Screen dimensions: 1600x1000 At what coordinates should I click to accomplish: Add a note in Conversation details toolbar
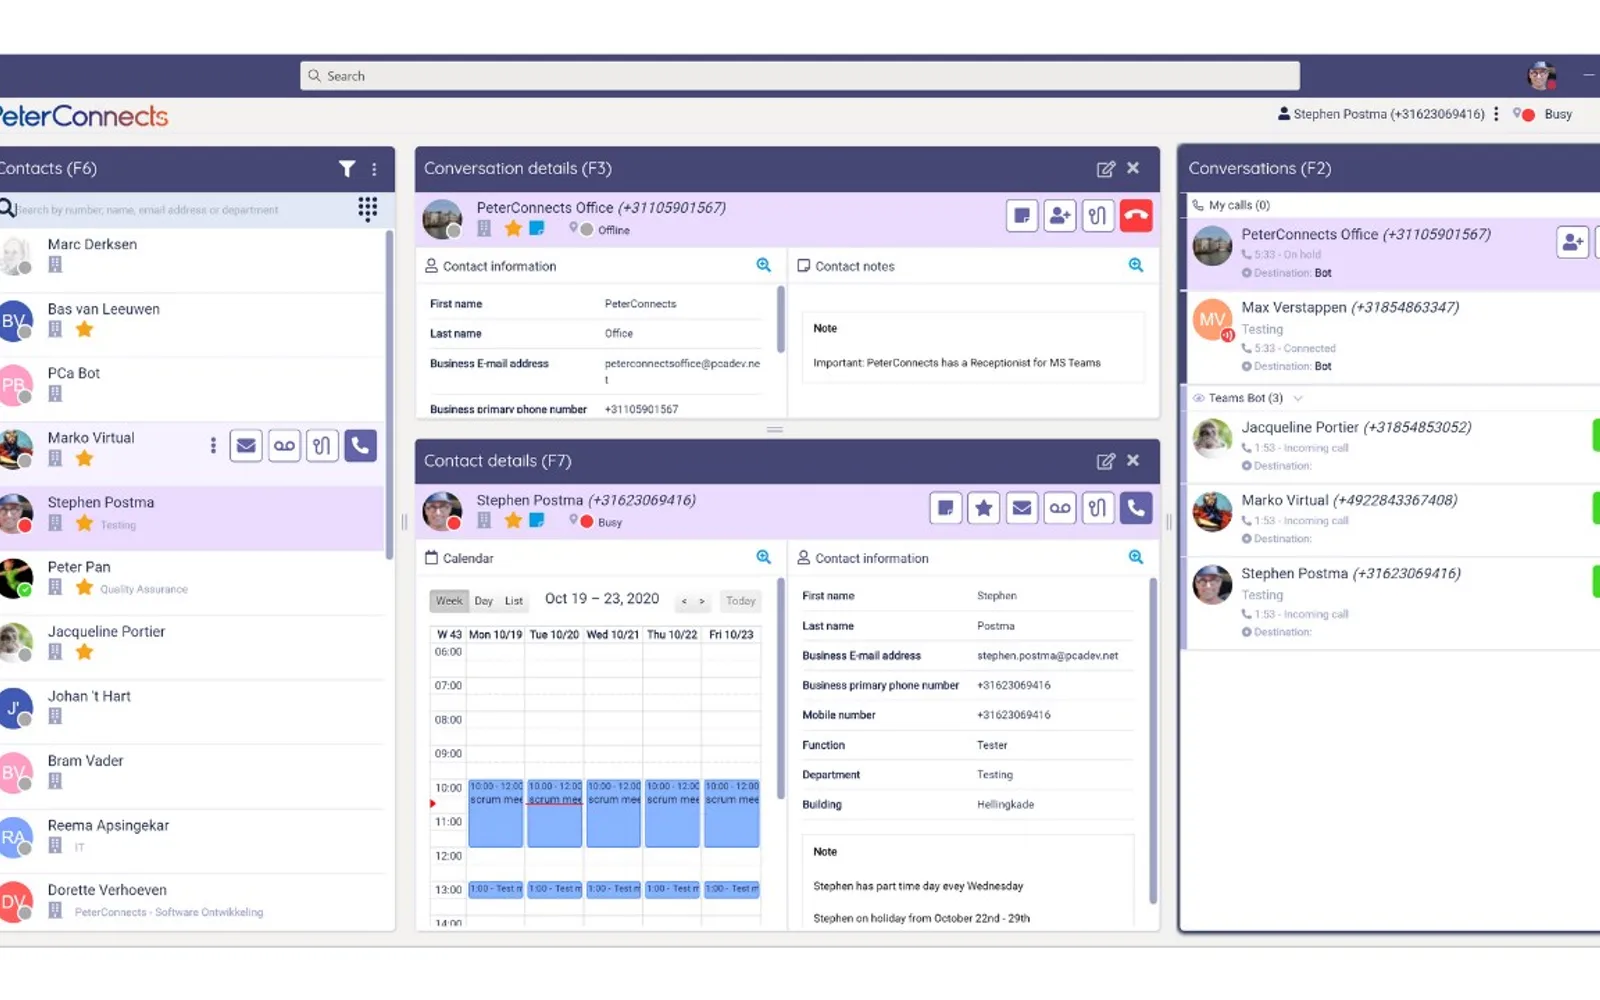[x=1022, y=216]
